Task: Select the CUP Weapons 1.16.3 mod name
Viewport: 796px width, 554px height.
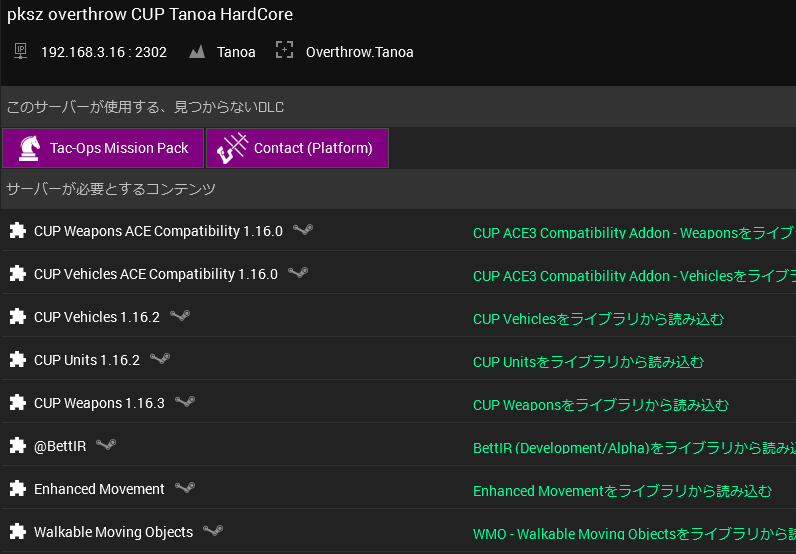Action: tap(100, 403)
